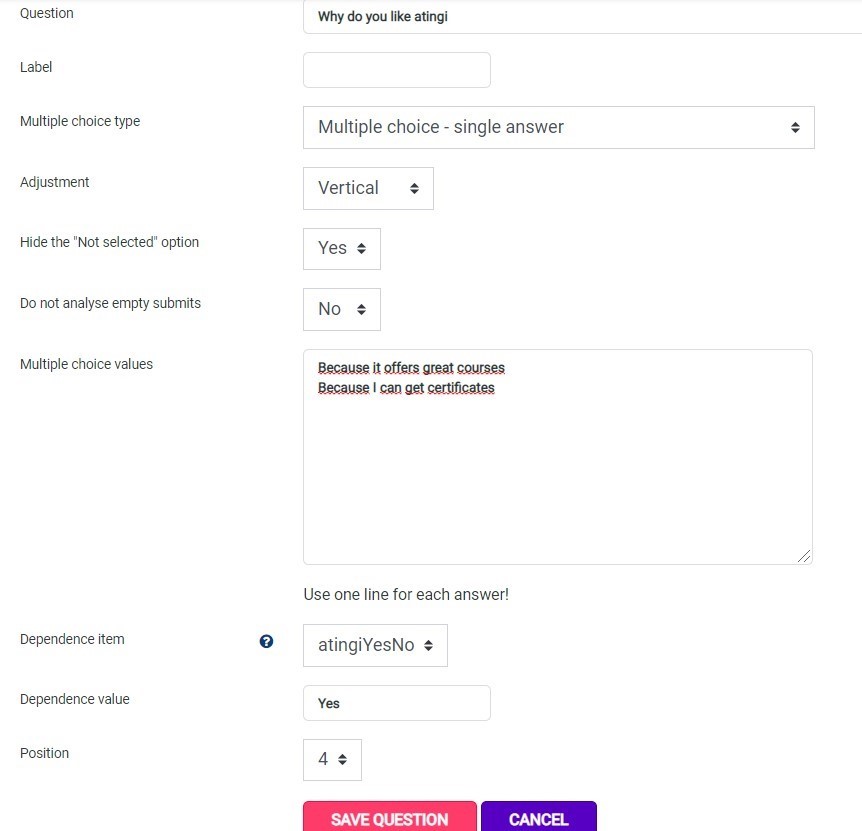Image resolution: width=862 pixels, height=831 pixels.
Task: Click the Cancel button
Action: pos(539,818)
